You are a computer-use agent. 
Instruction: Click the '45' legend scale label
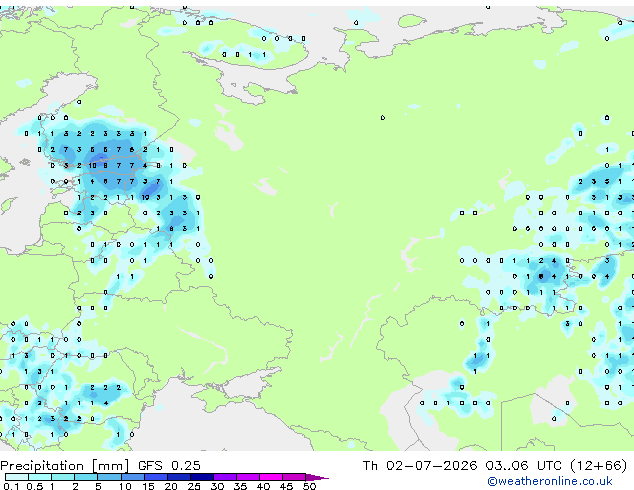tap(286, 486)
